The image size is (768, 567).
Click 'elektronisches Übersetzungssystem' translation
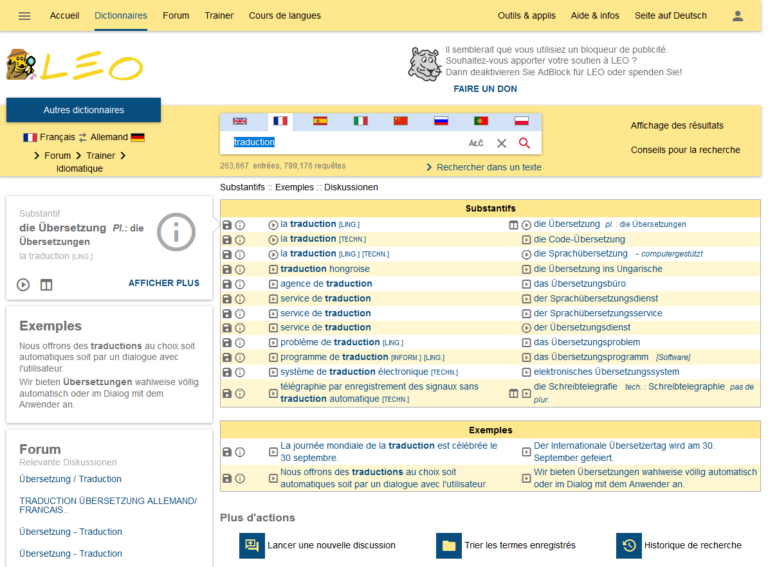tap(606, 372)
